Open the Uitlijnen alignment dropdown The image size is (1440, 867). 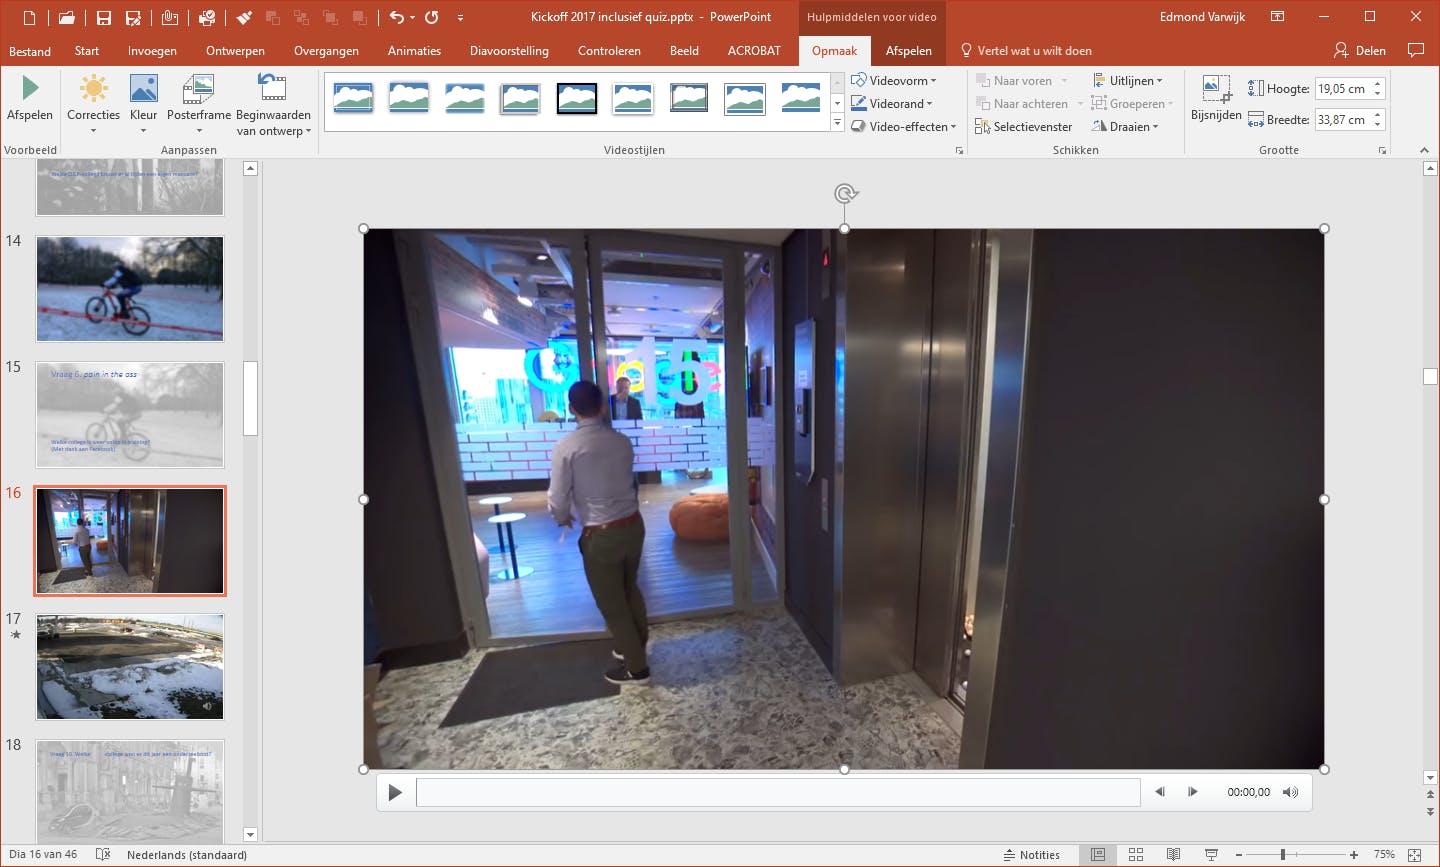(1127, 81)
